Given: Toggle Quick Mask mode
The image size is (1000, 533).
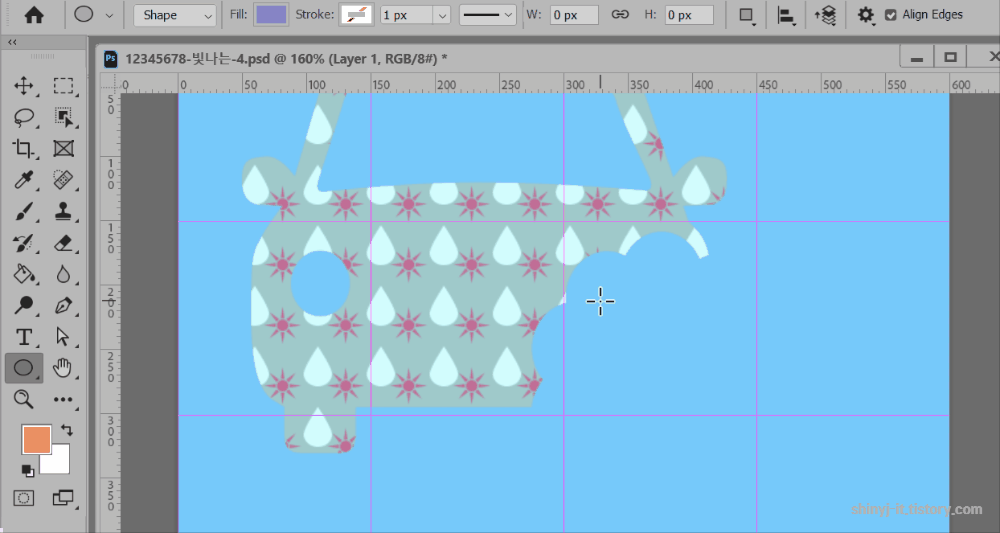Looking at the screenshot, I should [24, 498].
